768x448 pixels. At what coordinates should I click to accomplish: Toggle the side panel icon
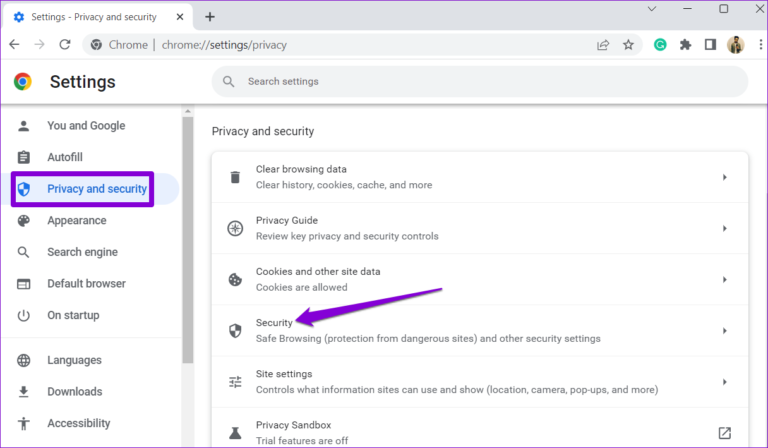710,45
